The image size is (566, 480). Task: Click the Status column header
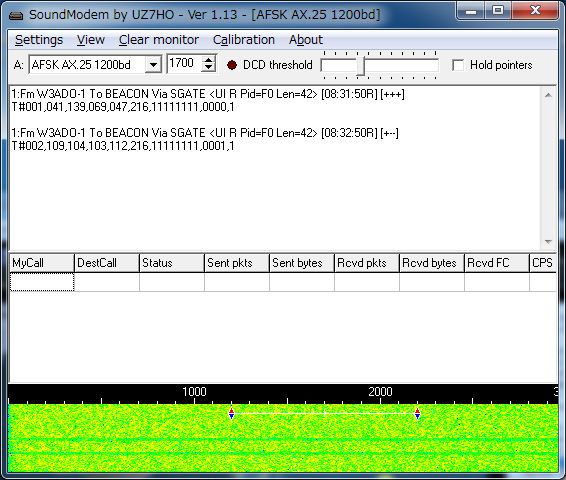(x=172, y=263)
